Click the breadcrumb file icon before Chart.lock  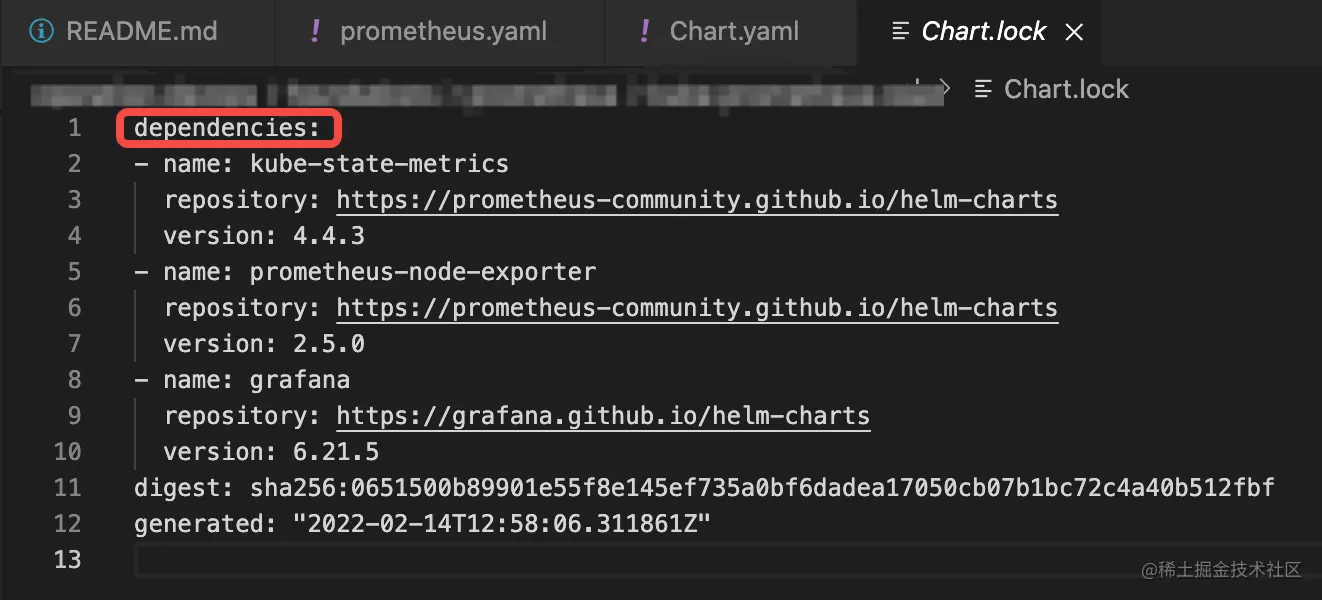(x=984, y=89)
